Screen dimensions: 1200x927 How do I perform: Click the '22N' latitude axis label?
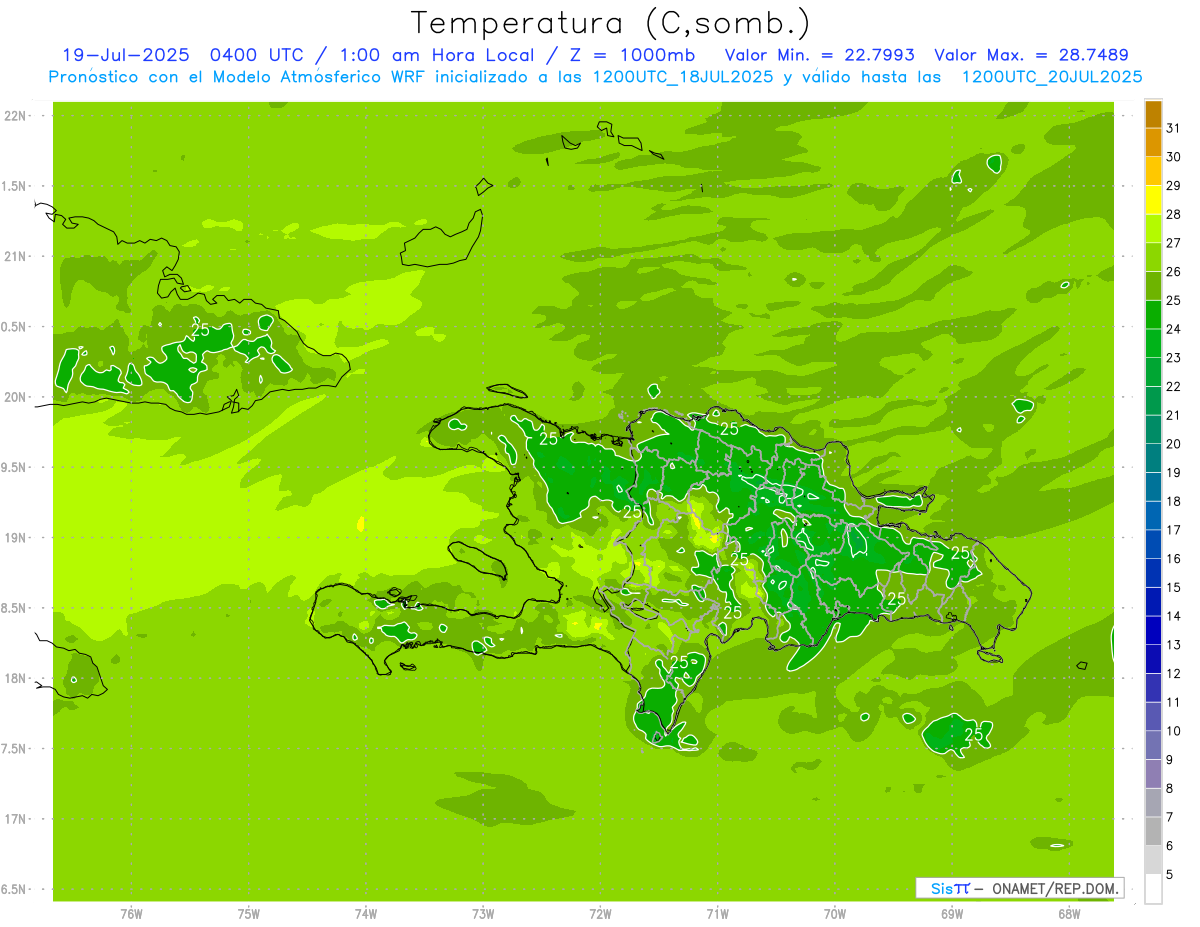click(17, 116)
